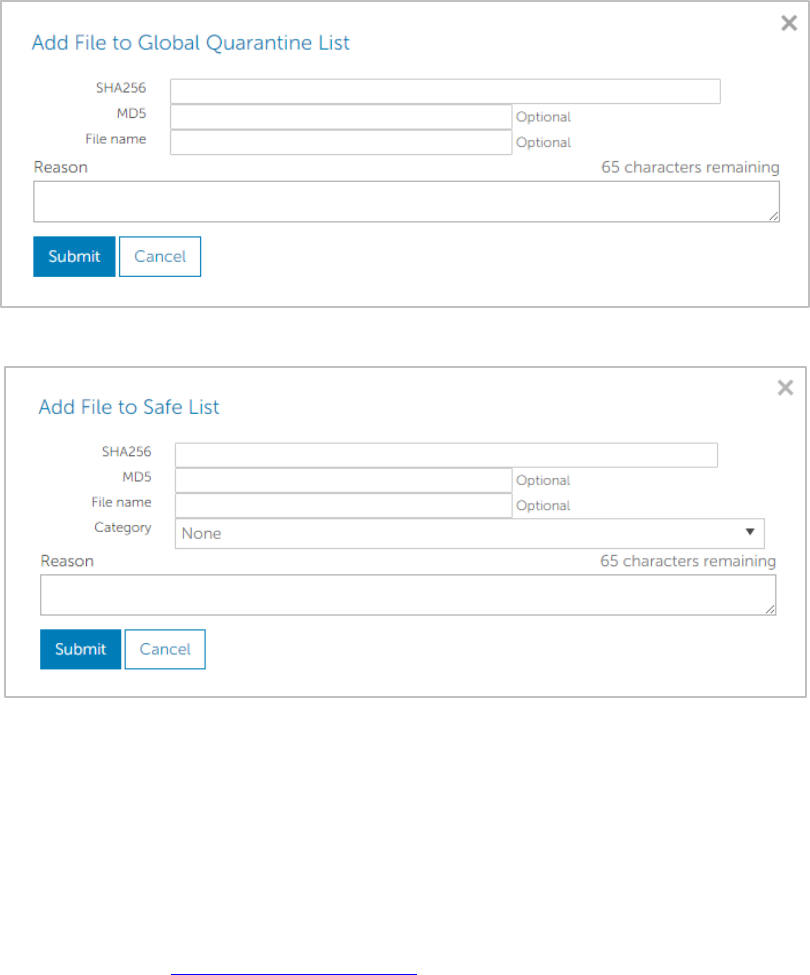This screenshot has width=810, height=975.
Task: Submit the Add File to Safe List form
Action: tap(80, 649)
